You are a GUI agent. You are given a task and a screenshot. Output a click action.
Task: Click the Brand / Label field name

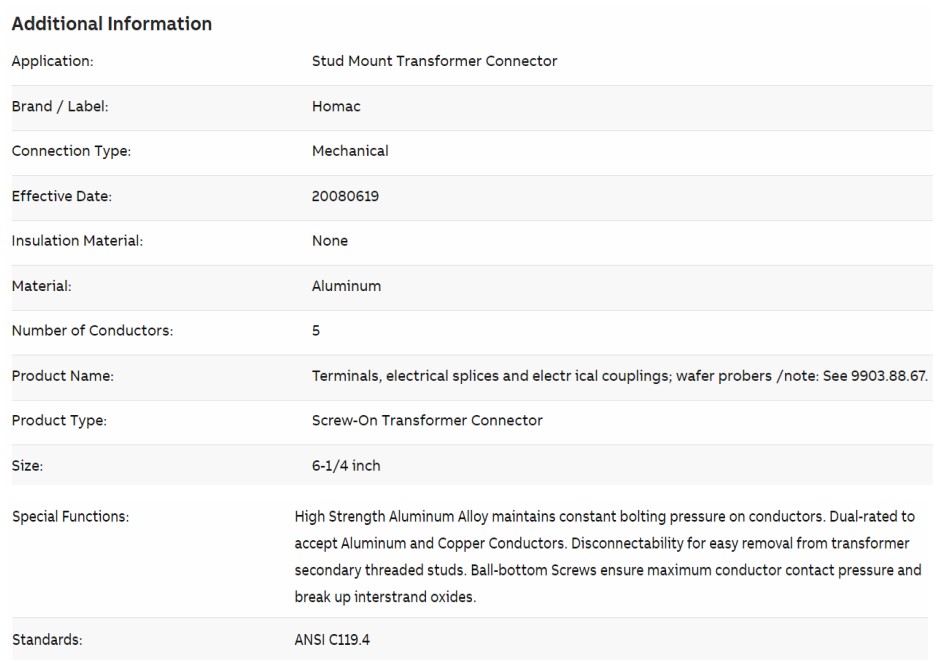pyautogui.click(x=60, y=107)
